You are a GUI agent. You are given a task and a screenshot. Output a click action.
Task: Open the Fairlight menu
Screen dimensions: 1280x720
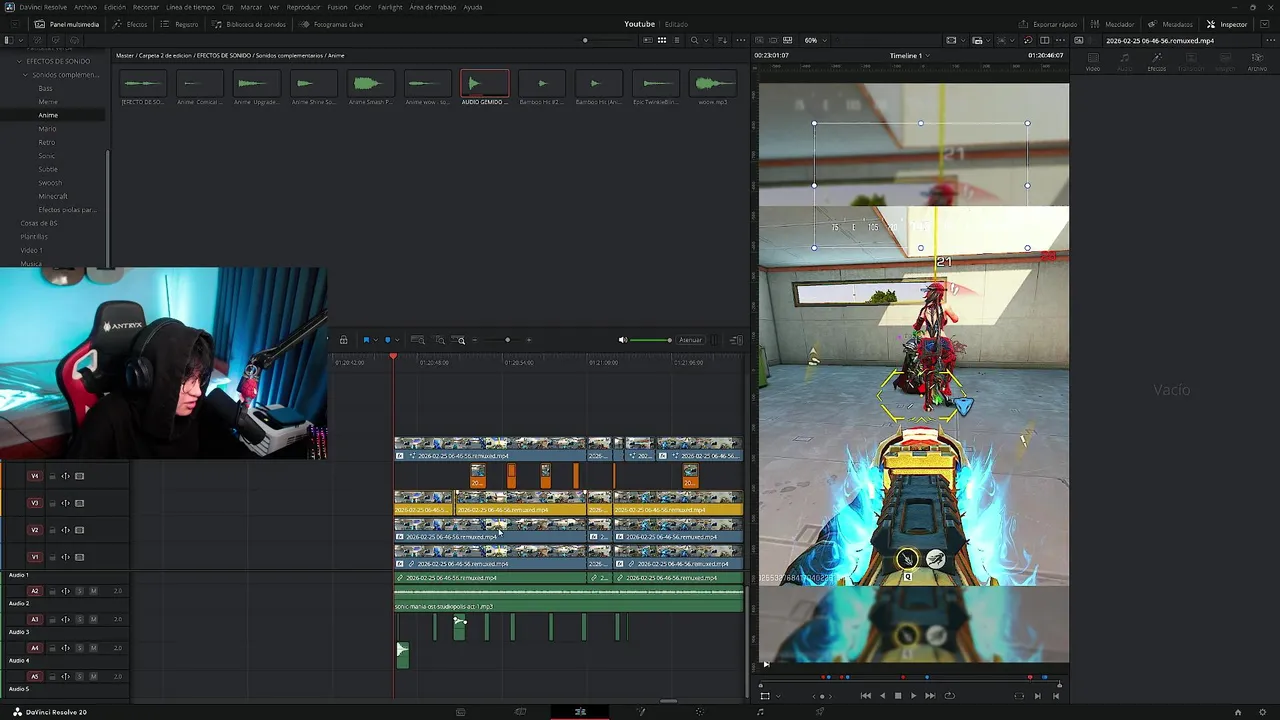(390, 7)
